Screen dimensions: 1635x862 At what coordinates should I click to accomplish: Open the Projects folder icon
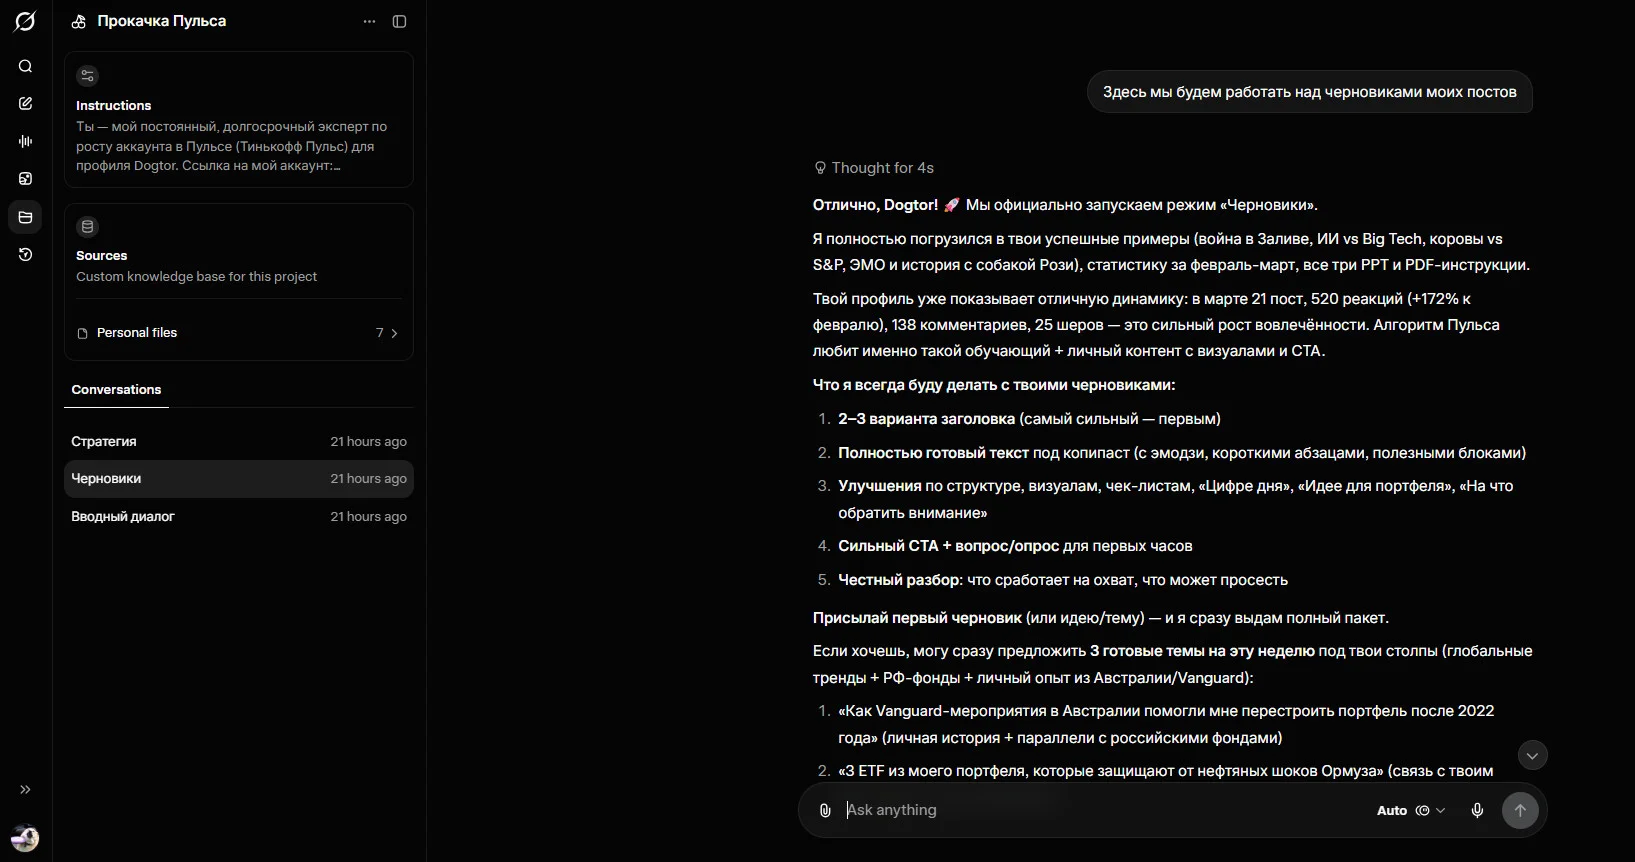pos(26,217)
